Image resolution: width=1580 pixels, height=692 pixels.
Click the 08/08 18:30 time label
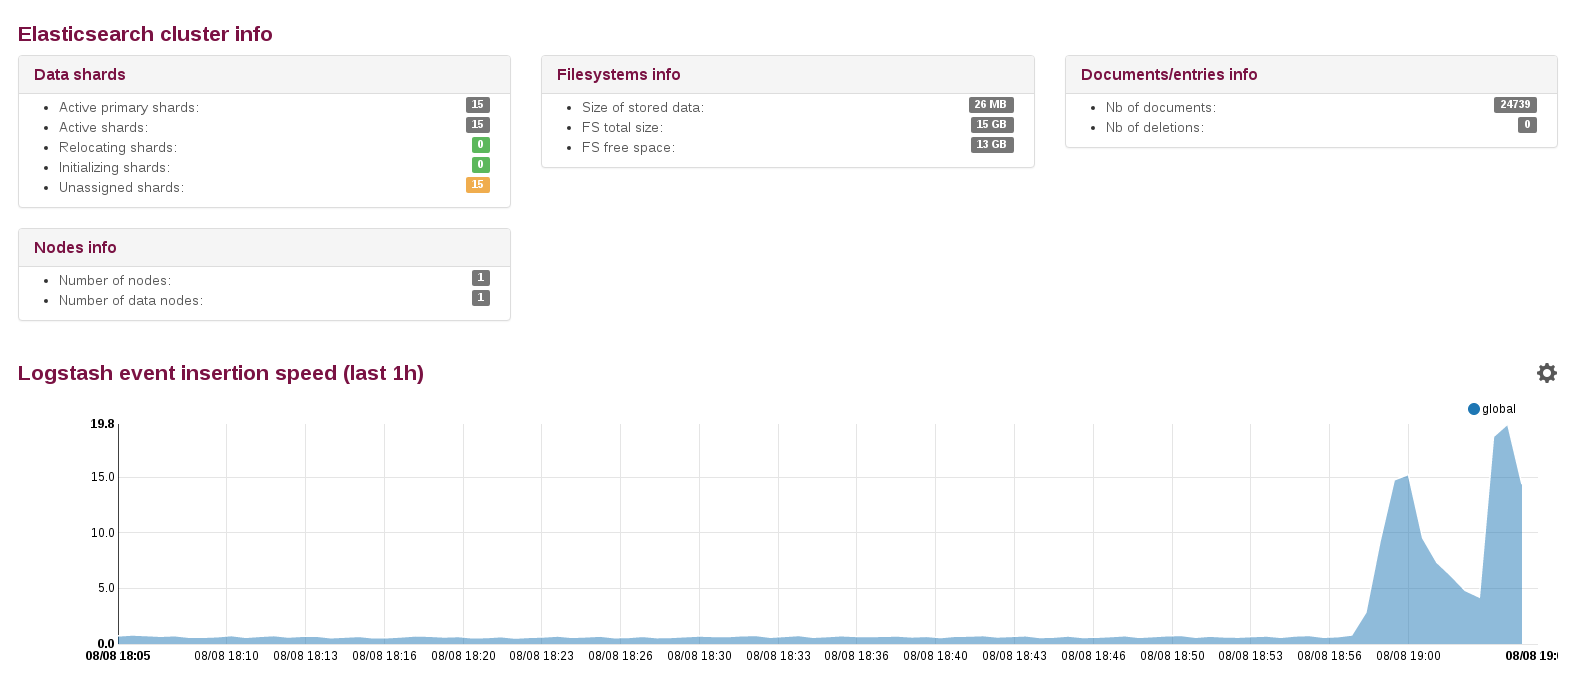click(699, 656)
